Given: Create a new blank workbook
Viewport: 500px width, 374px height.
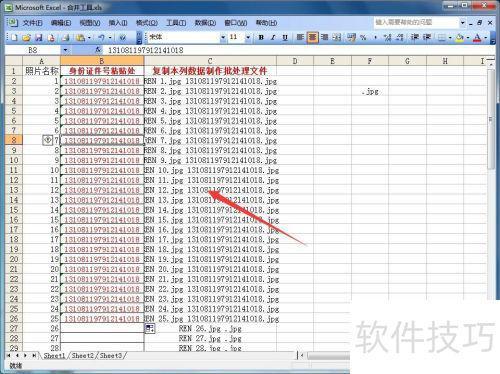Looking at the screenshot, I should [x=14, y=37].
